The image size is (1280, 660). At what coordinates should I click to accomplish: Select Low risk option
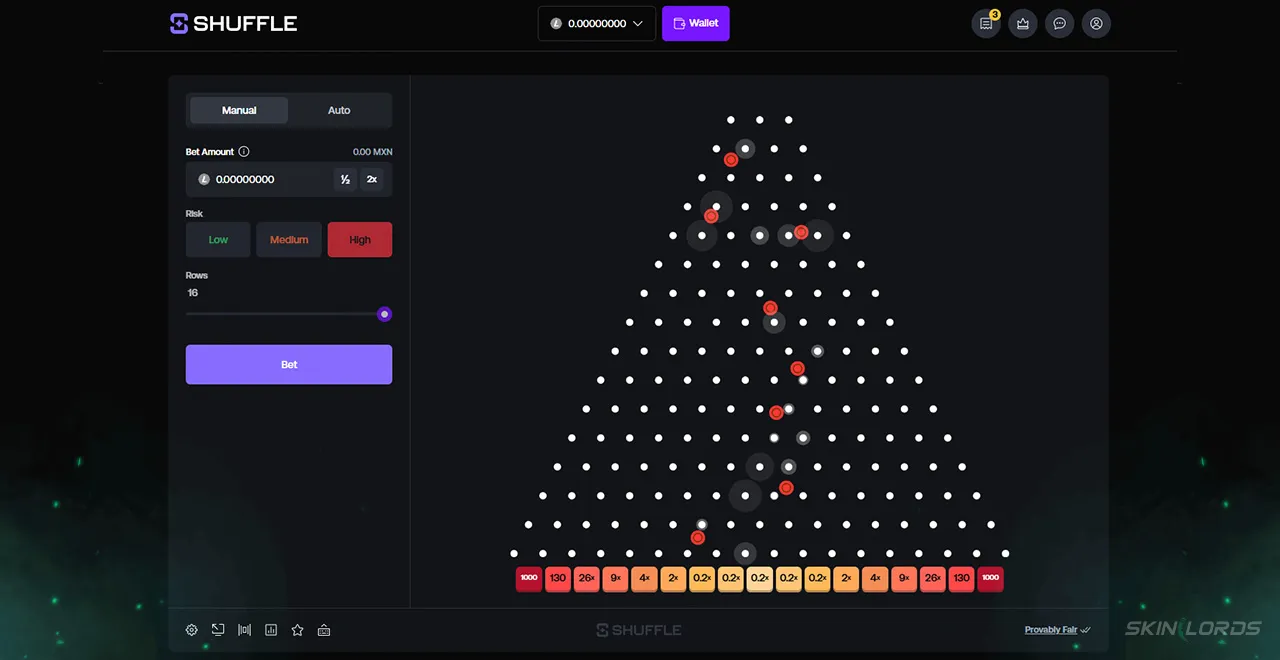click(218, 240)
